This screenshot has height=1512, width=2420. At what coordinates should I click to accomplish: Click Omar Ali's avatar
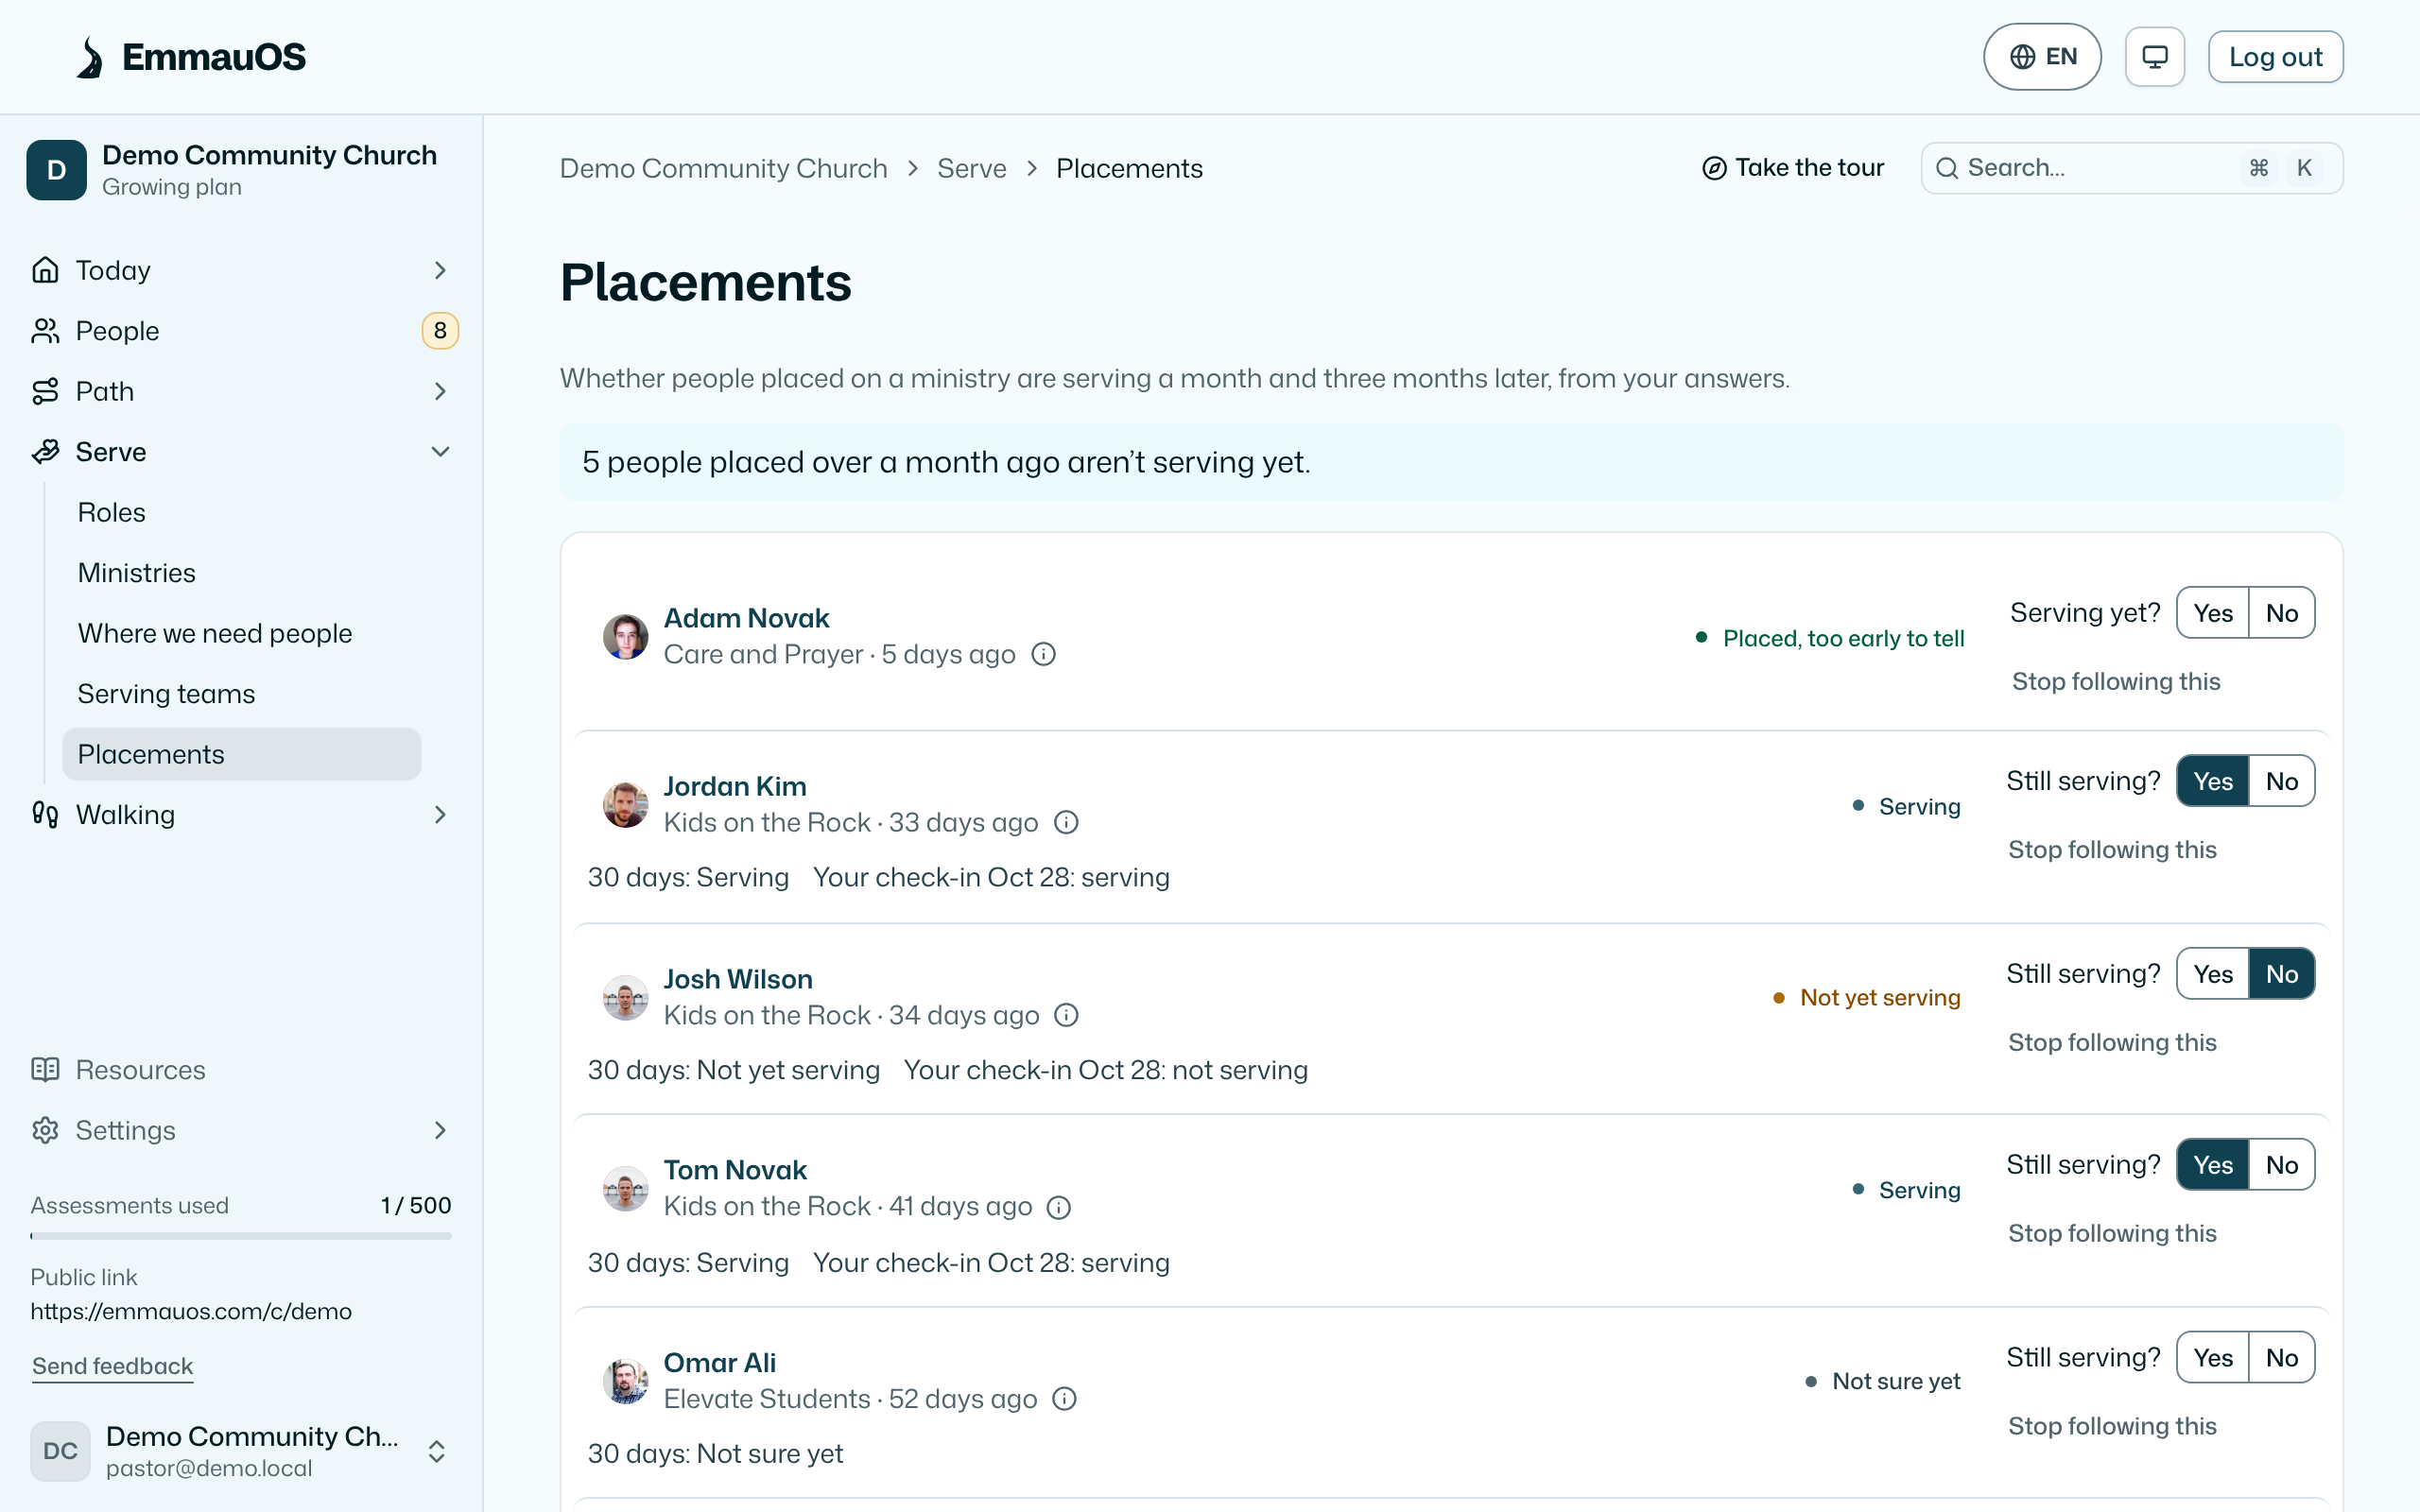[625, 1381]
